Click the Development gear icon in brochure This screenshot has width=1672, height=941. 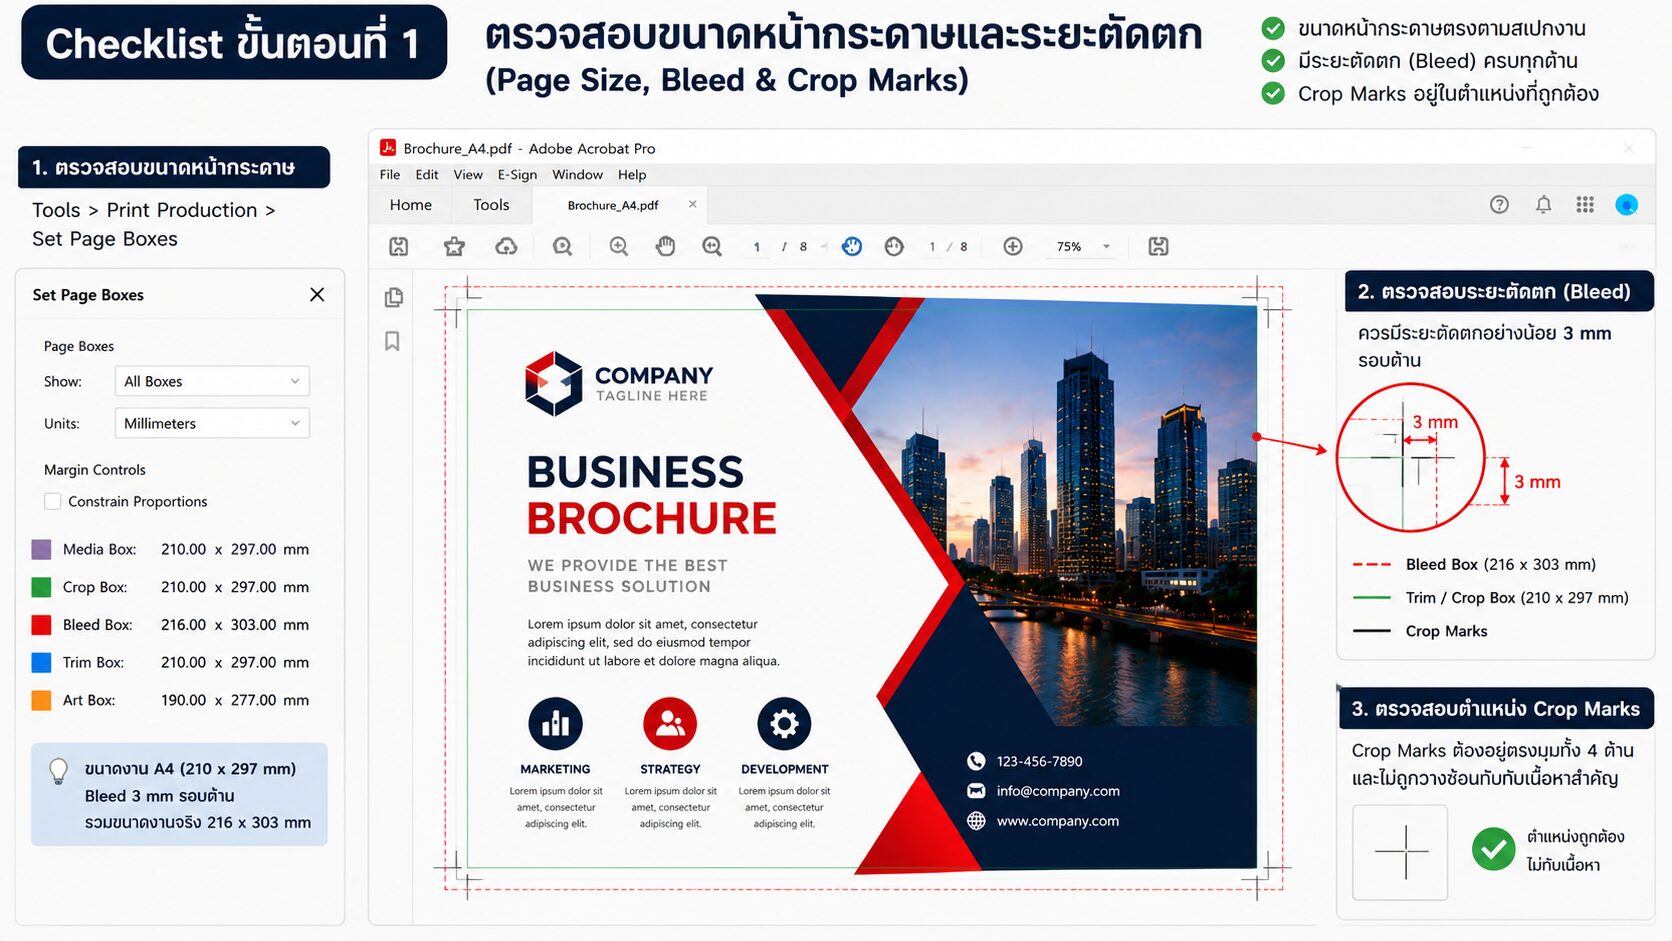784,724
